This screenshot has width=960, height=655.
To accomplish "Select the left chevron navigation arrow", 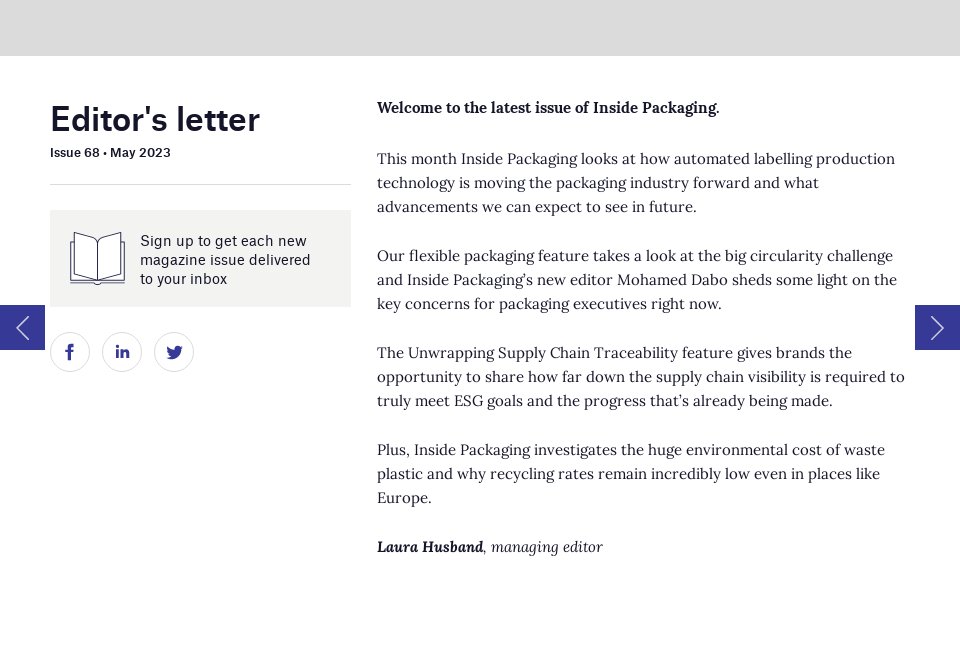I will [x=22, y=327].
